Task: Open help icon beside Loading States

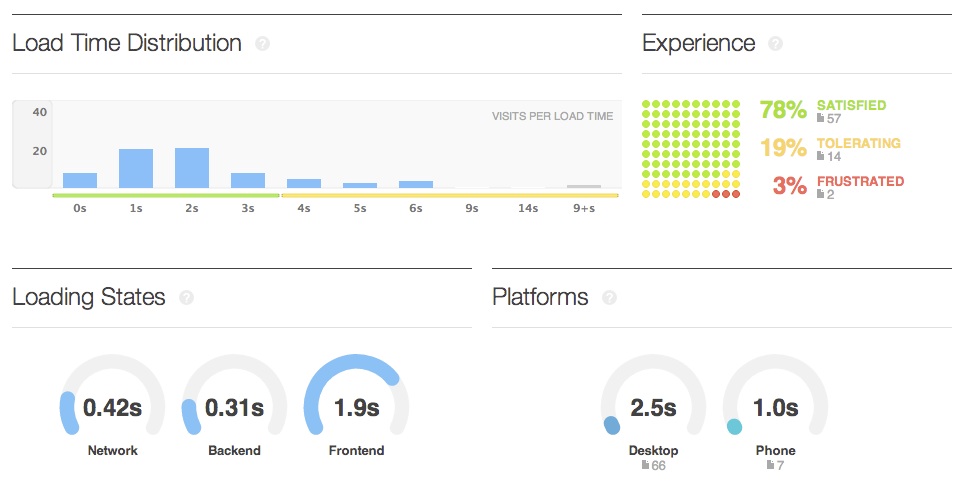Action: (x=186, y=297)
